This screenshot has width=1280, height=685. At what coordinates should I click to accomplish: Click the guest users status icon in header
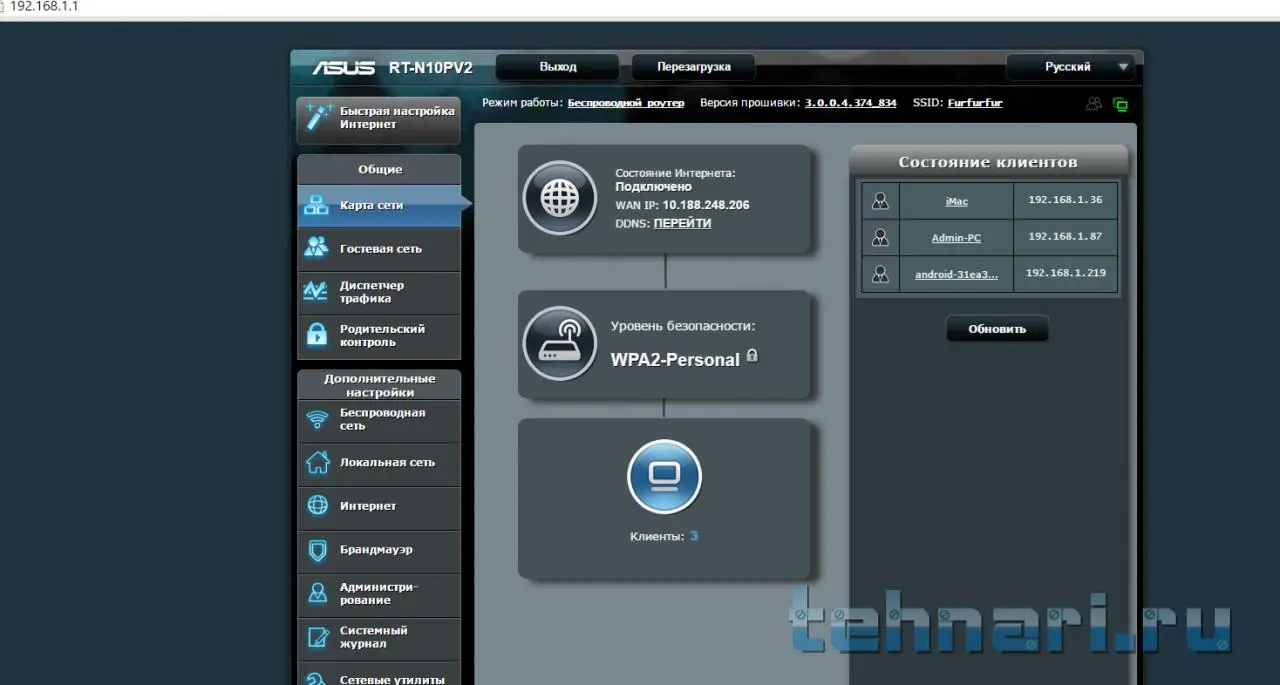coord(1094,103)
